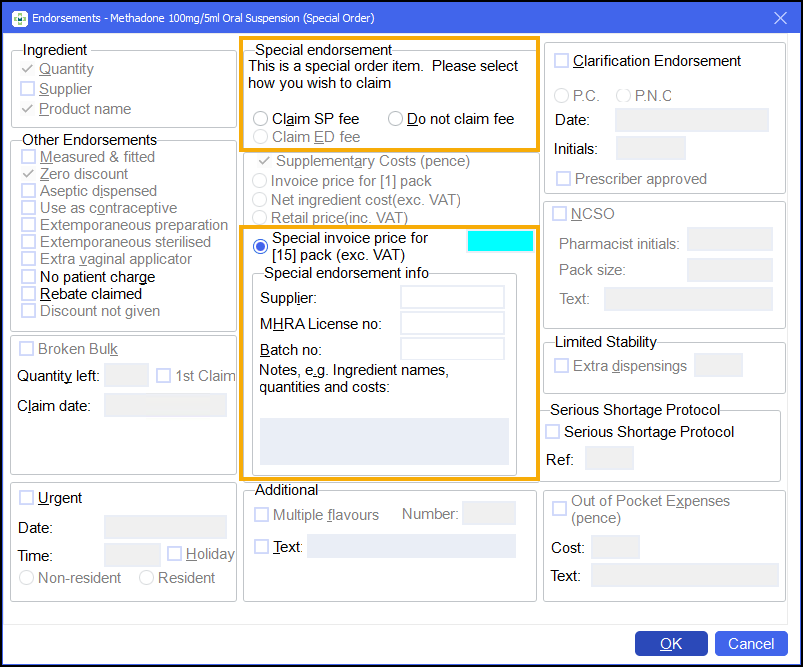Close the Endorsements dialog window
803x667 pixels.
(780, 18)
